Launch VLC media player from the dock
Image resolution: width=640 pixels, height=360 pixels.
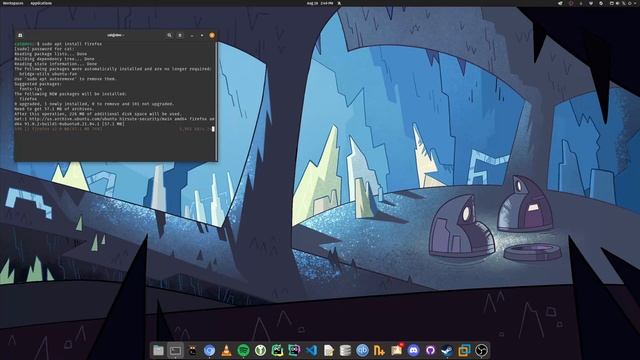pyautogui.click(x=226, y=350)
